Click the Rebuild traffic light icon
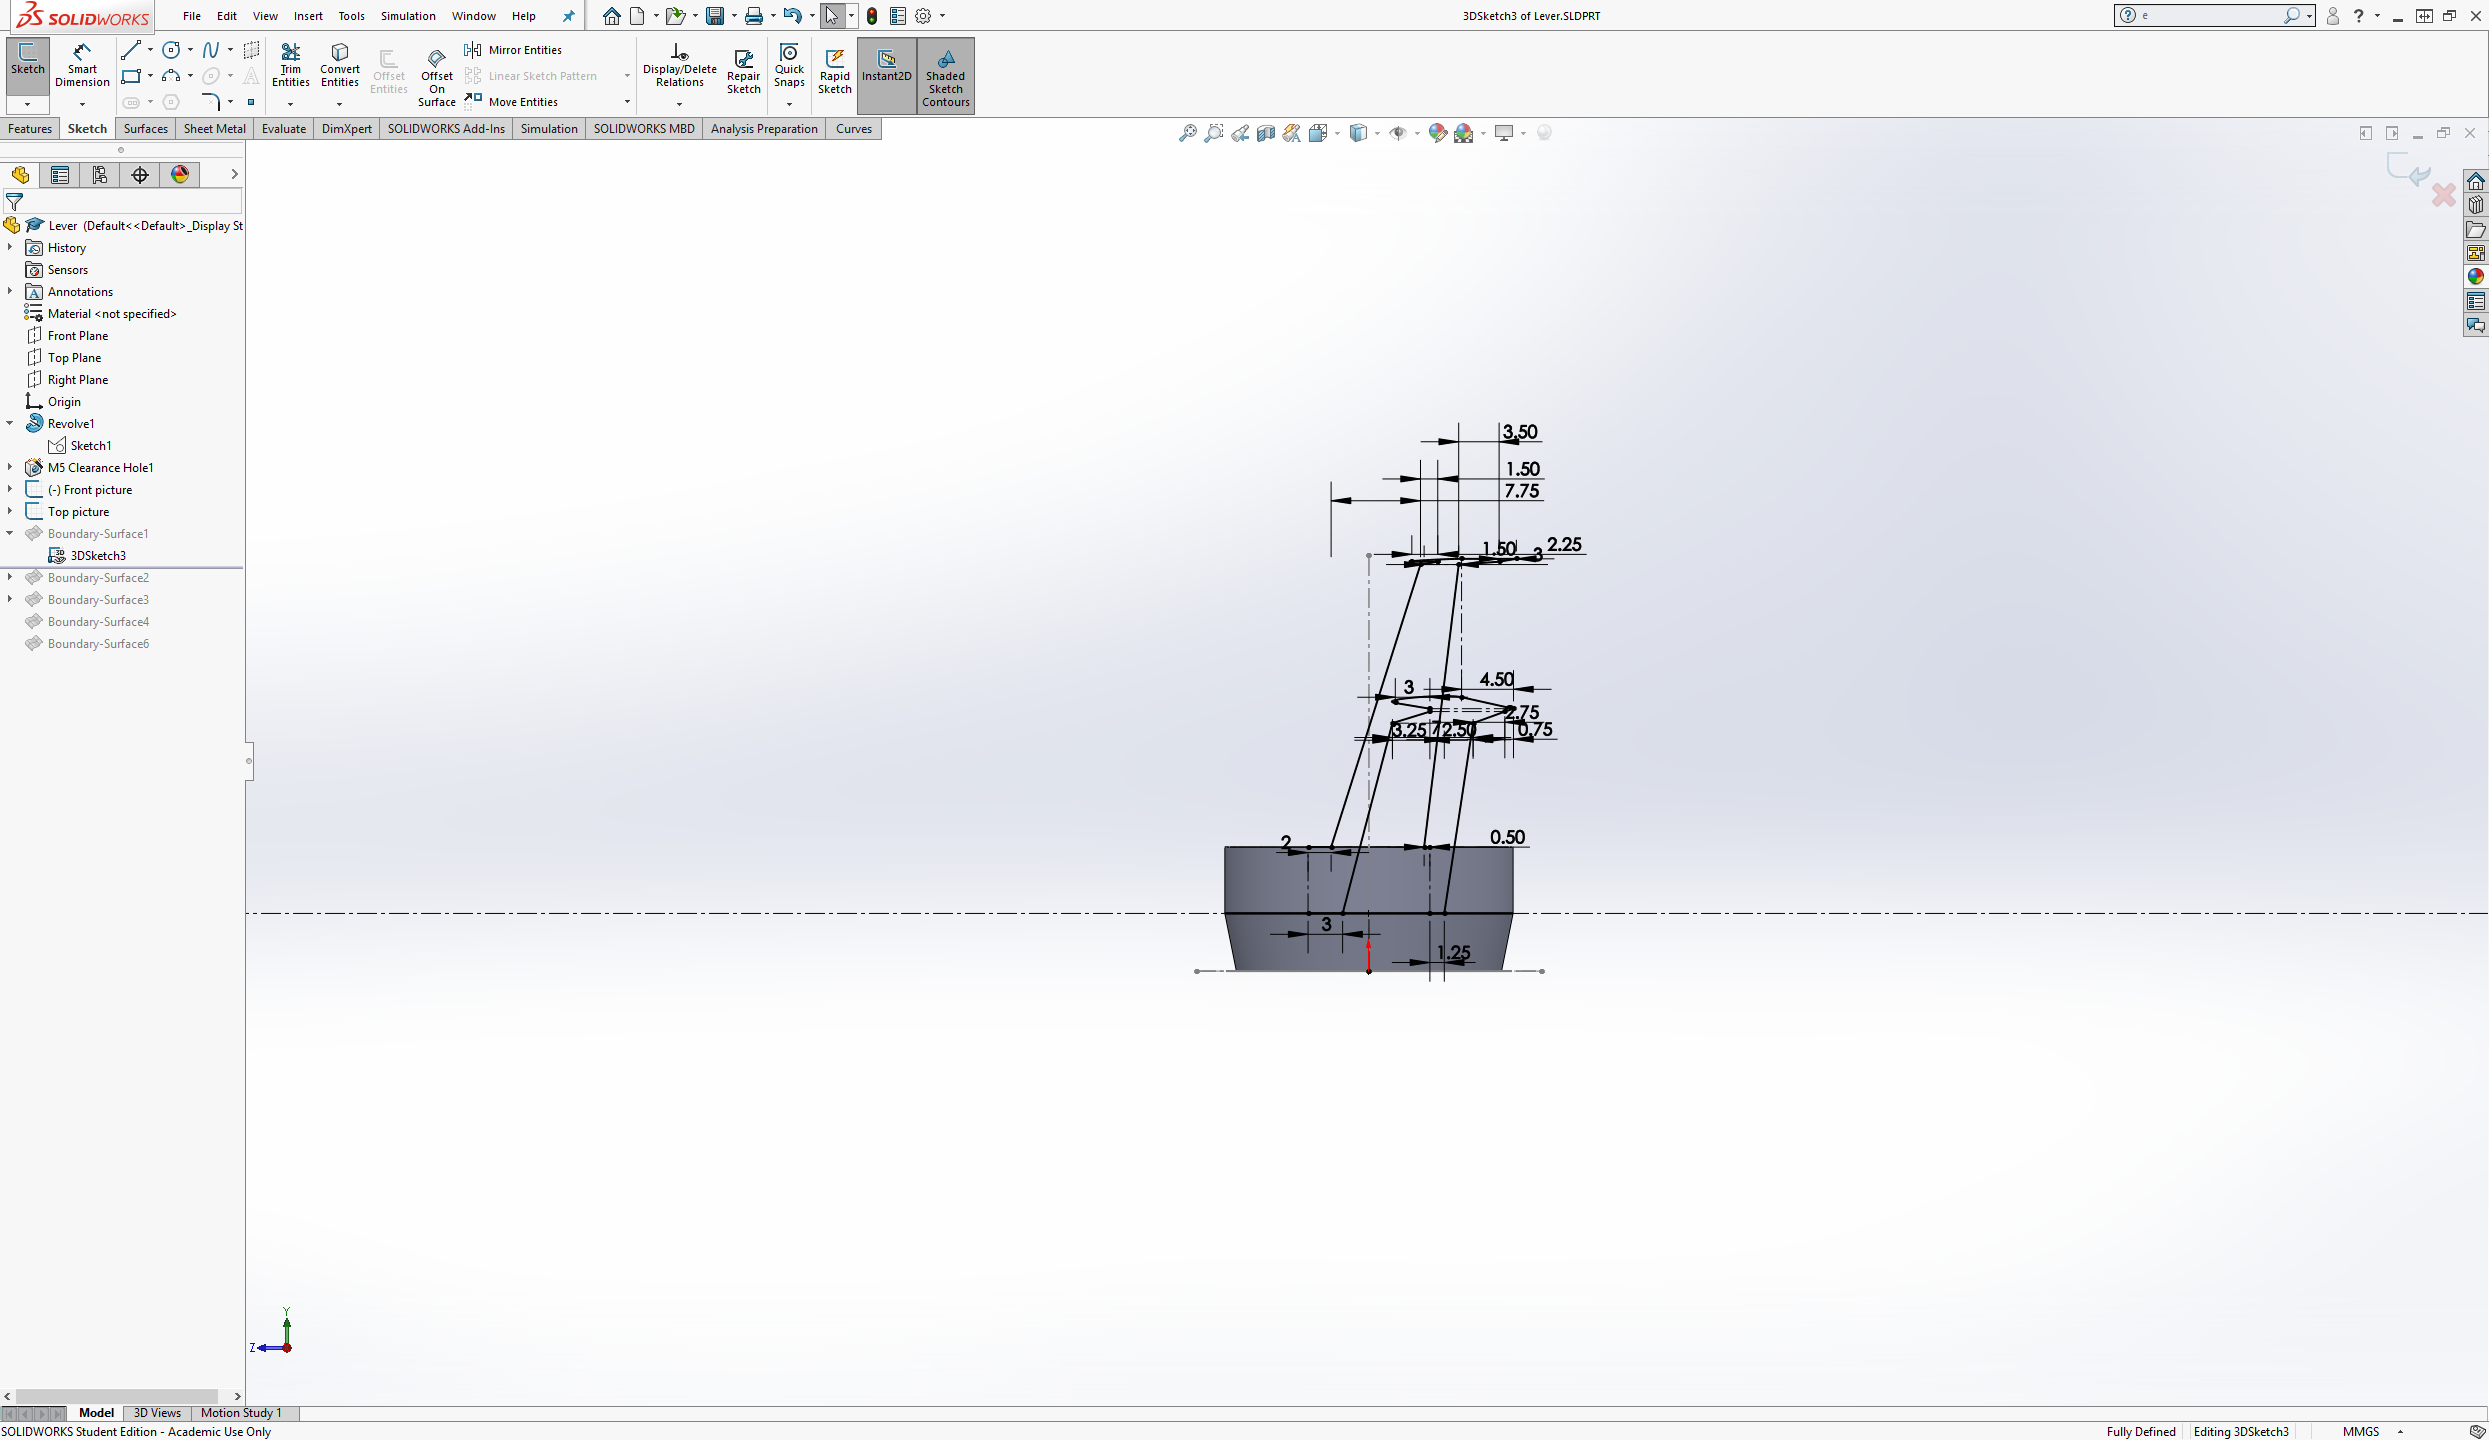The width and height of the screenshot is (2489, 1440). tap(872, 16)
